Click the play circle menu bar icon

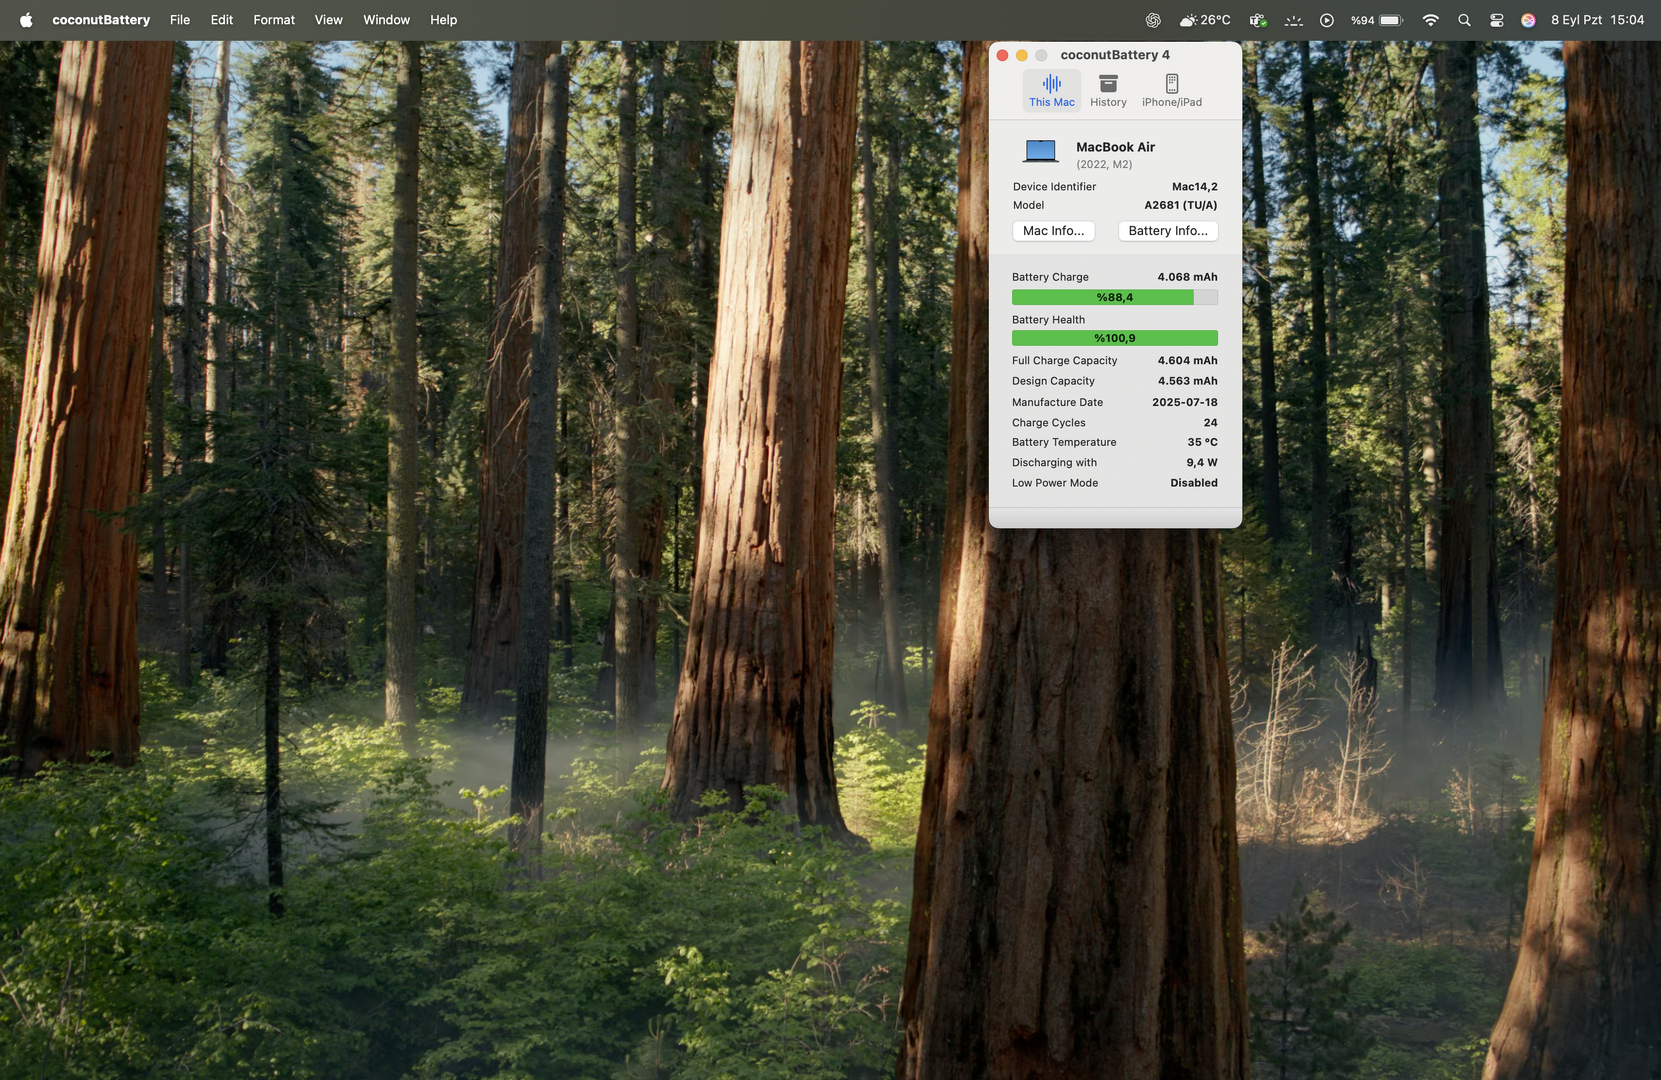[1327, 20]
